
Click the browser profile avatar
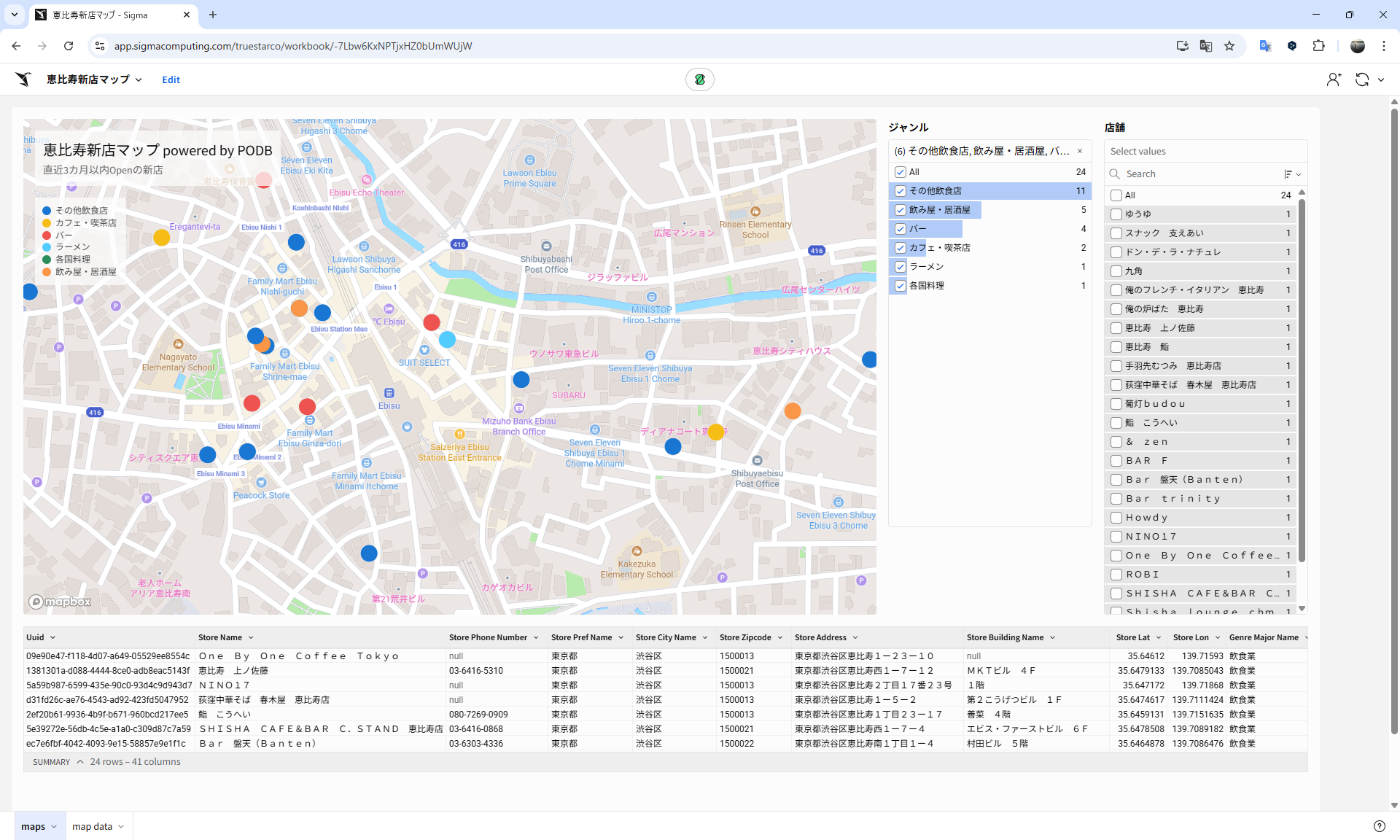(x=1357, y=46)
